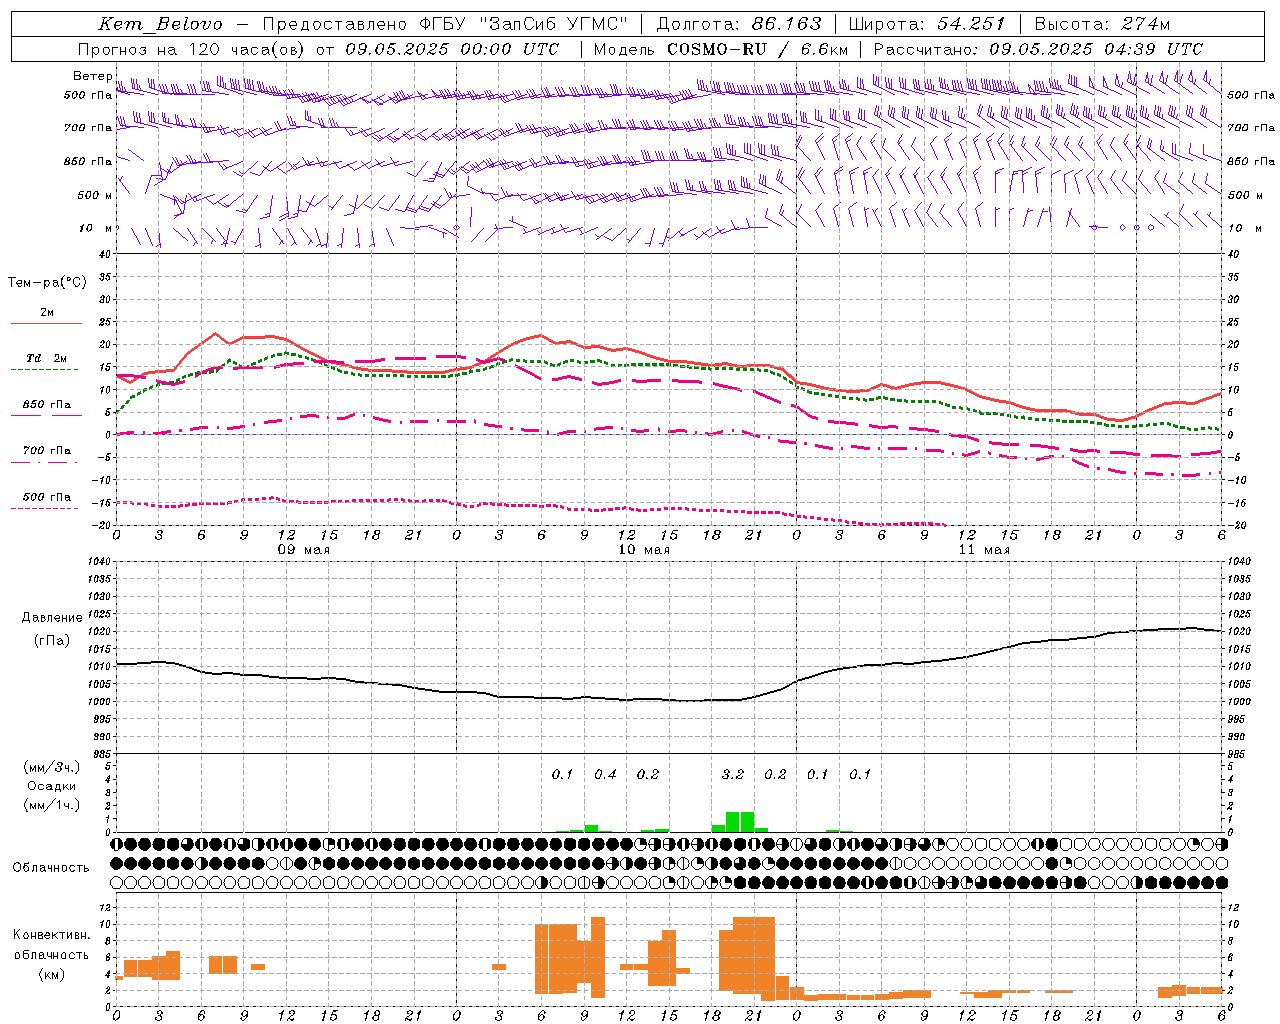The image size is (1280, 1024).
Task: Click the Широта: 54.251 value
Action: [x=926, y=24]
